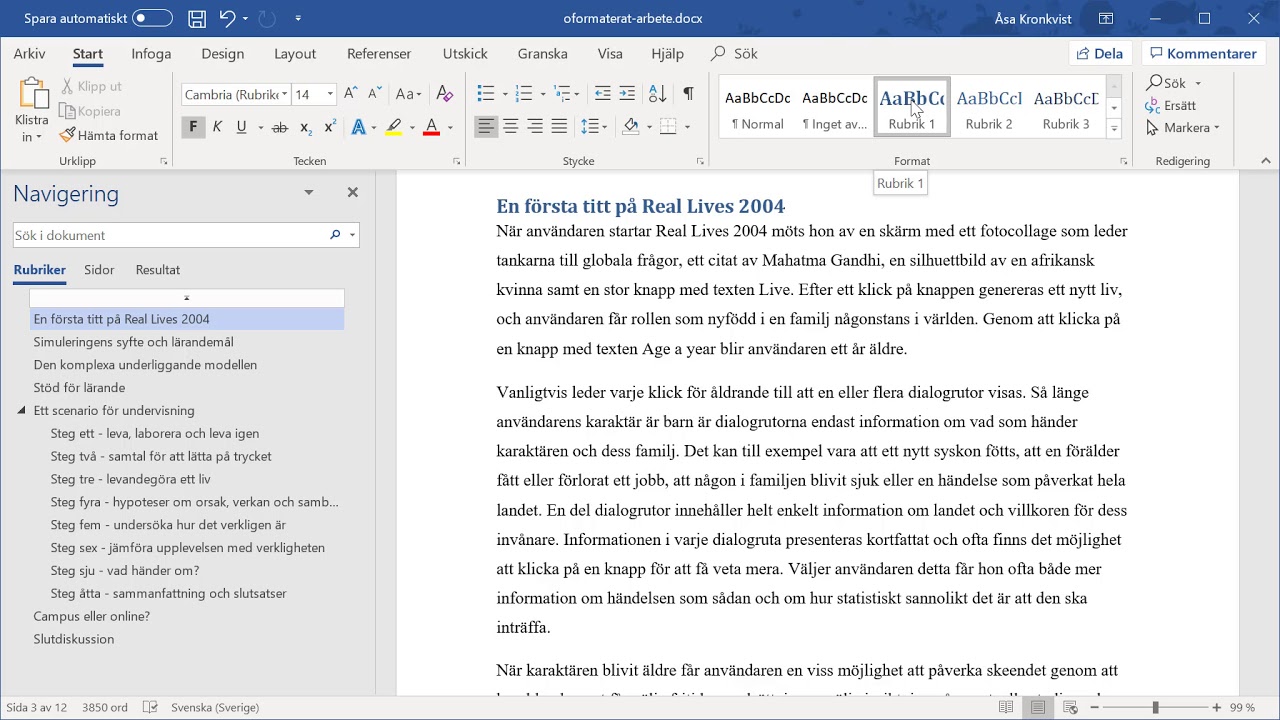Screen dimensions: 1280x720
Task: Toggle strikethrough formatting
Action: click(280, 127)
